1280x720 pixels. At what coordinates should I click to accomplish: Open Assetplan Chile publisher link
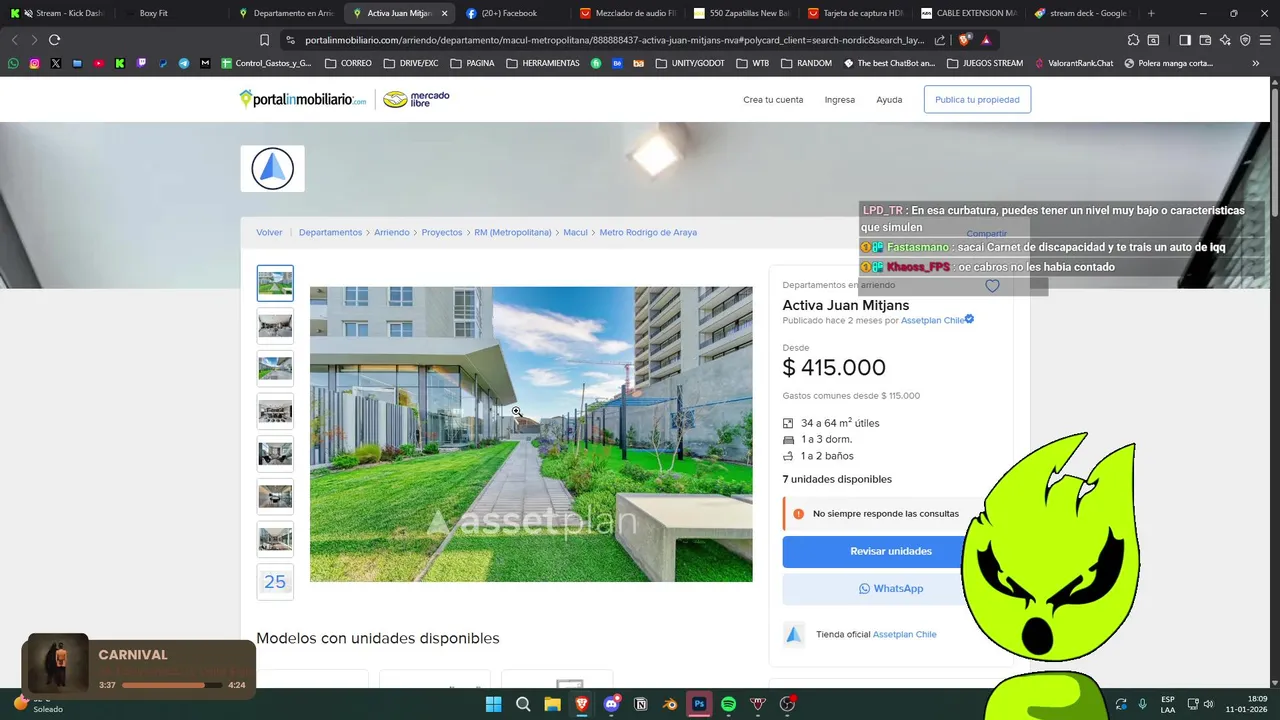[933, 321]
